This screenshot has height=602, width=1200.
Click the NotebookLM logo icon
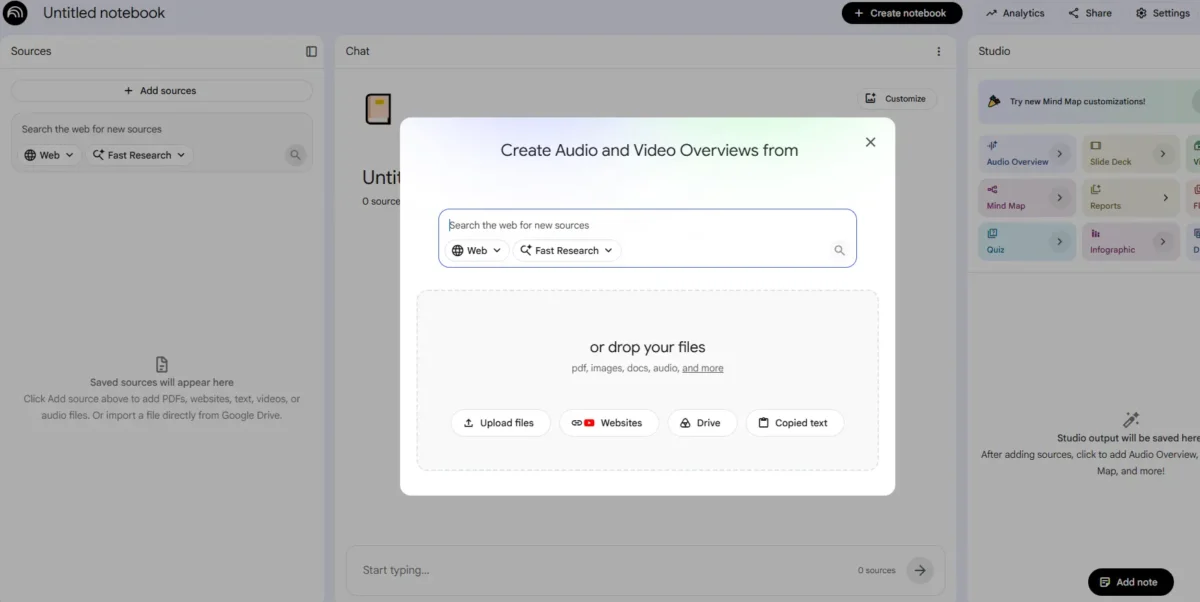click(15, 13)
